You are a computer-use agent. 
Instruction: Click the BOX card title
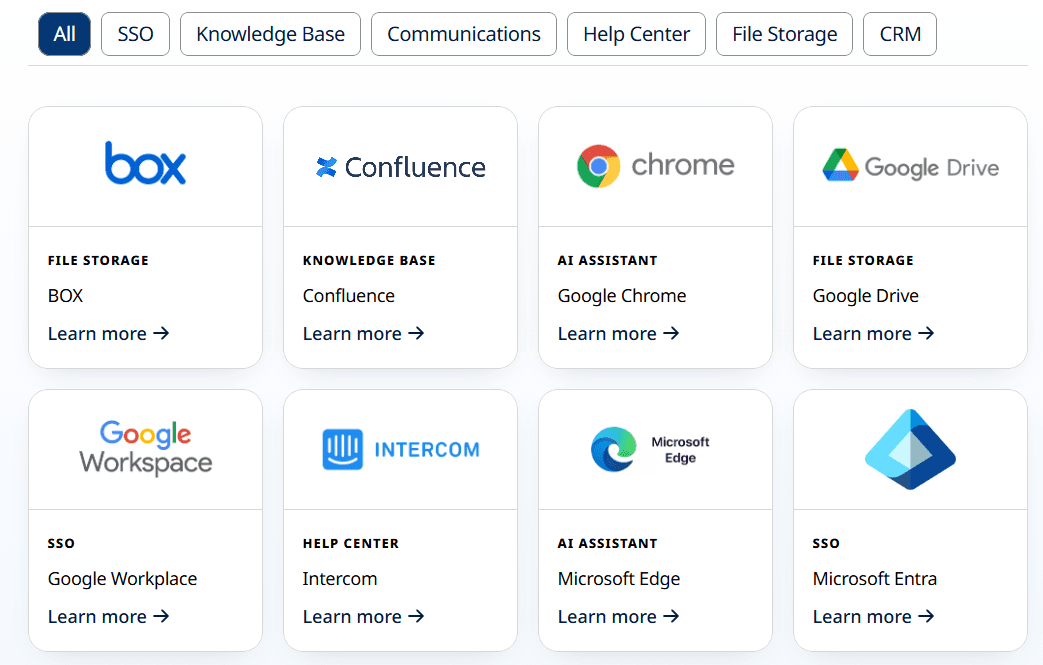coord(65,295)
